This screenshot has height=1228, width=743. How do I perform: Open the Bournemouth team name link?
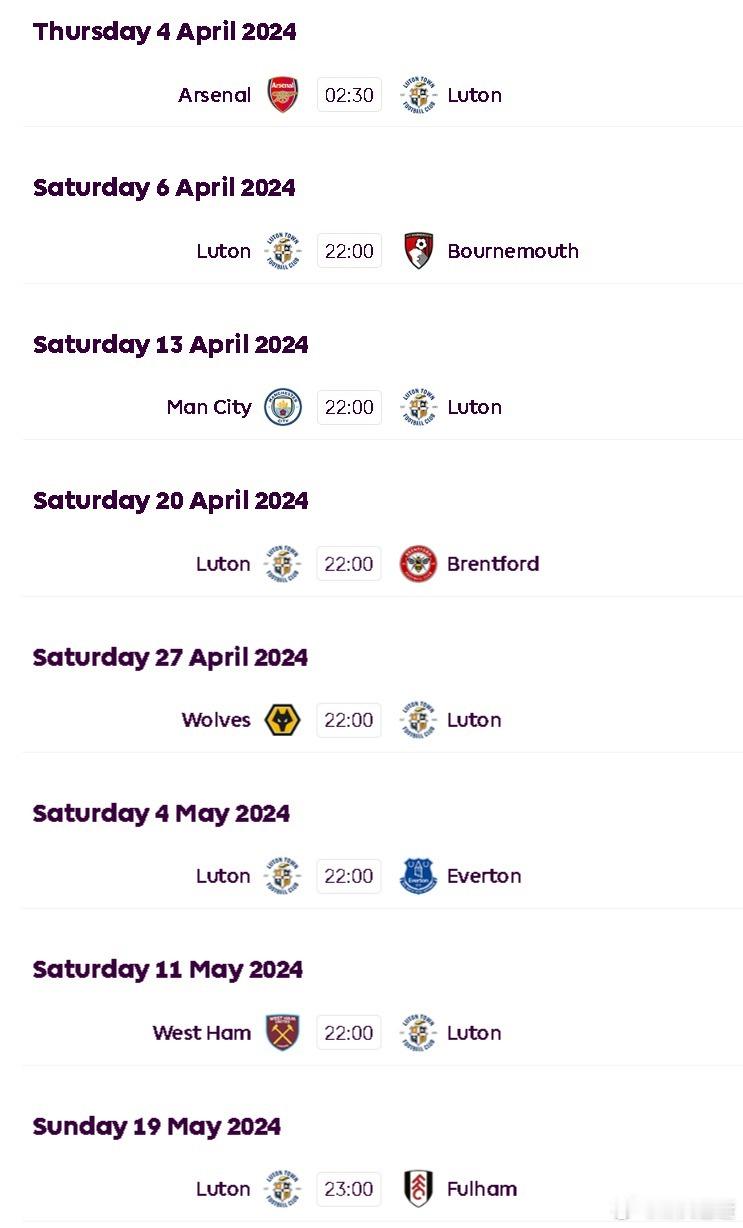point(513,251)
